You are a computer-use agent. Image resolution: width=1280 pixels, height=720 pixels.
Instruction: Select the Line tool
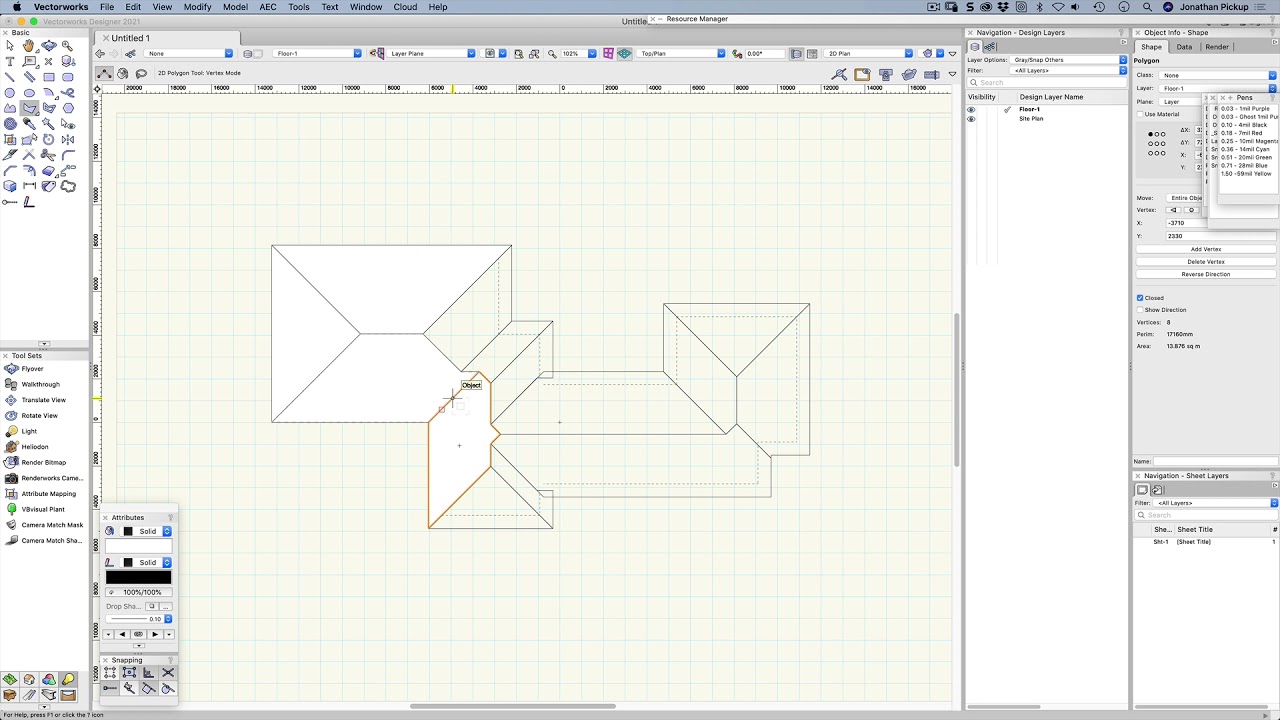tap(10, 77)
